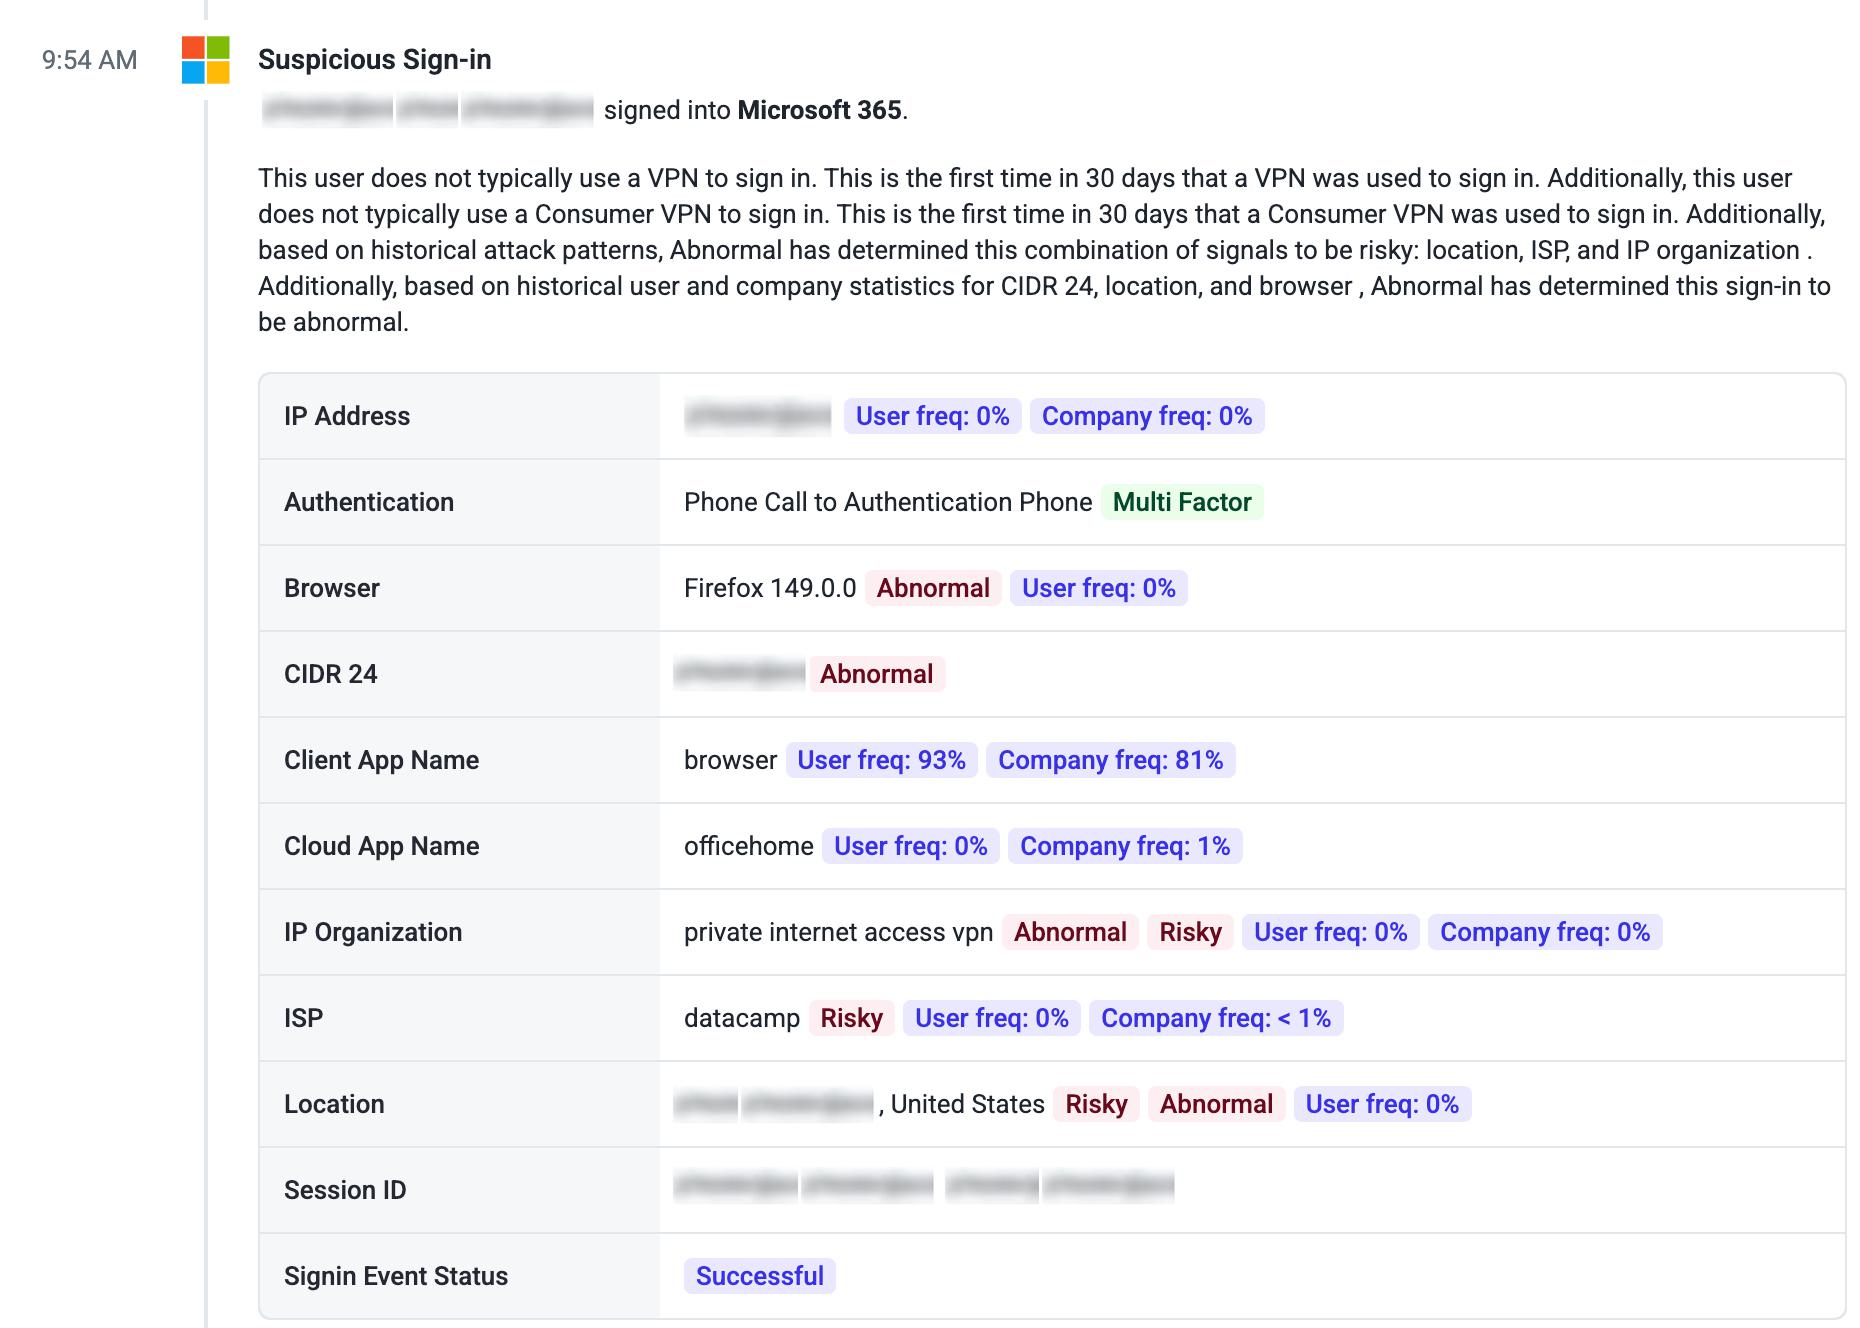Click the Signin Event Status label
This screenshot has width=1860, height=1328.
point(396,1276)
